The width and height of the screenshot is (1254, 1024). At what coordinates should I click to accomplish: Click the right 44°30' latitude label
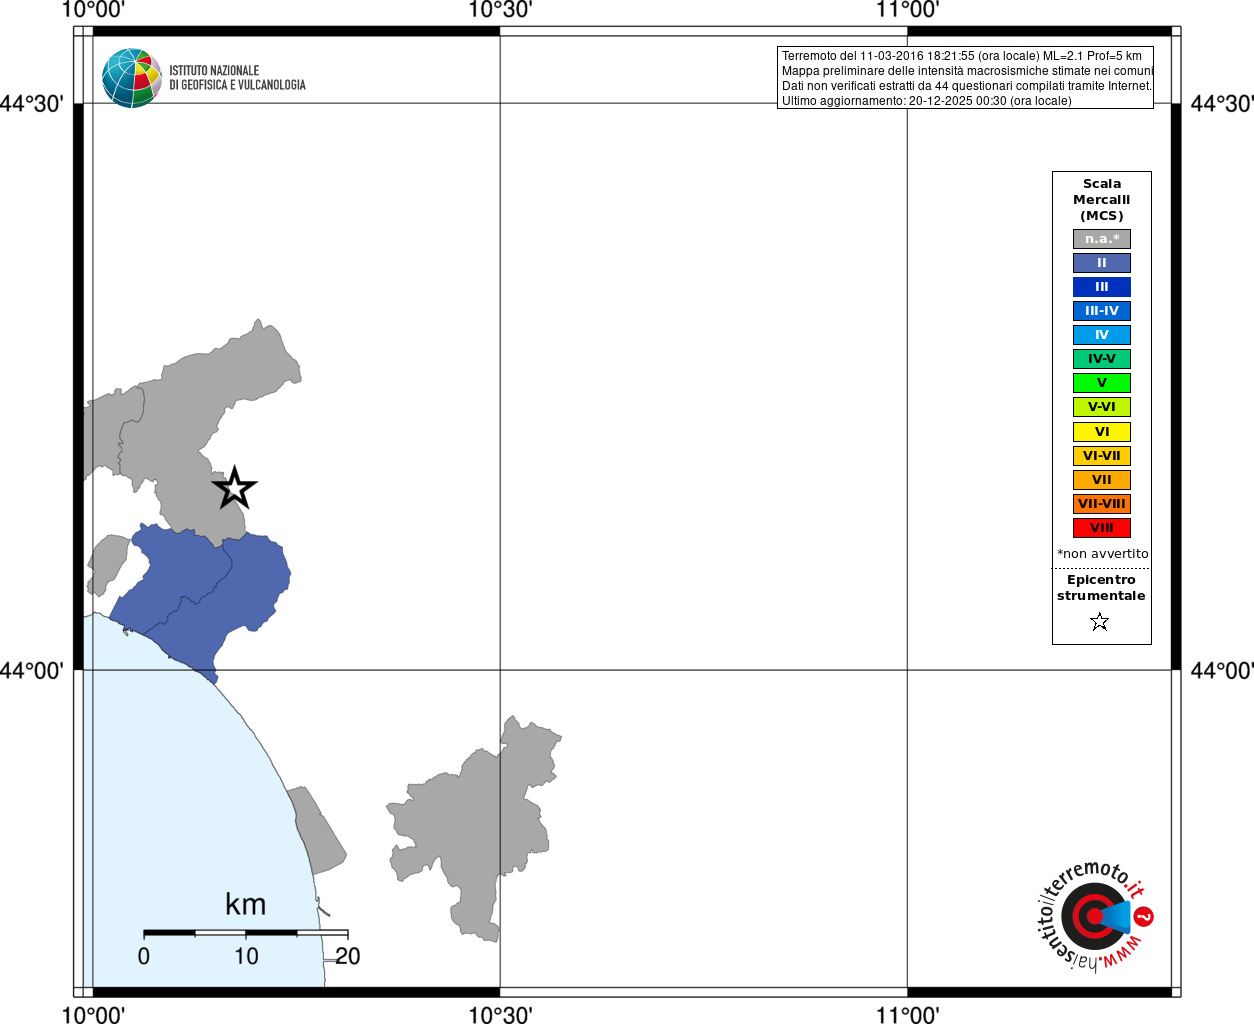click(x=1221, y=104)
